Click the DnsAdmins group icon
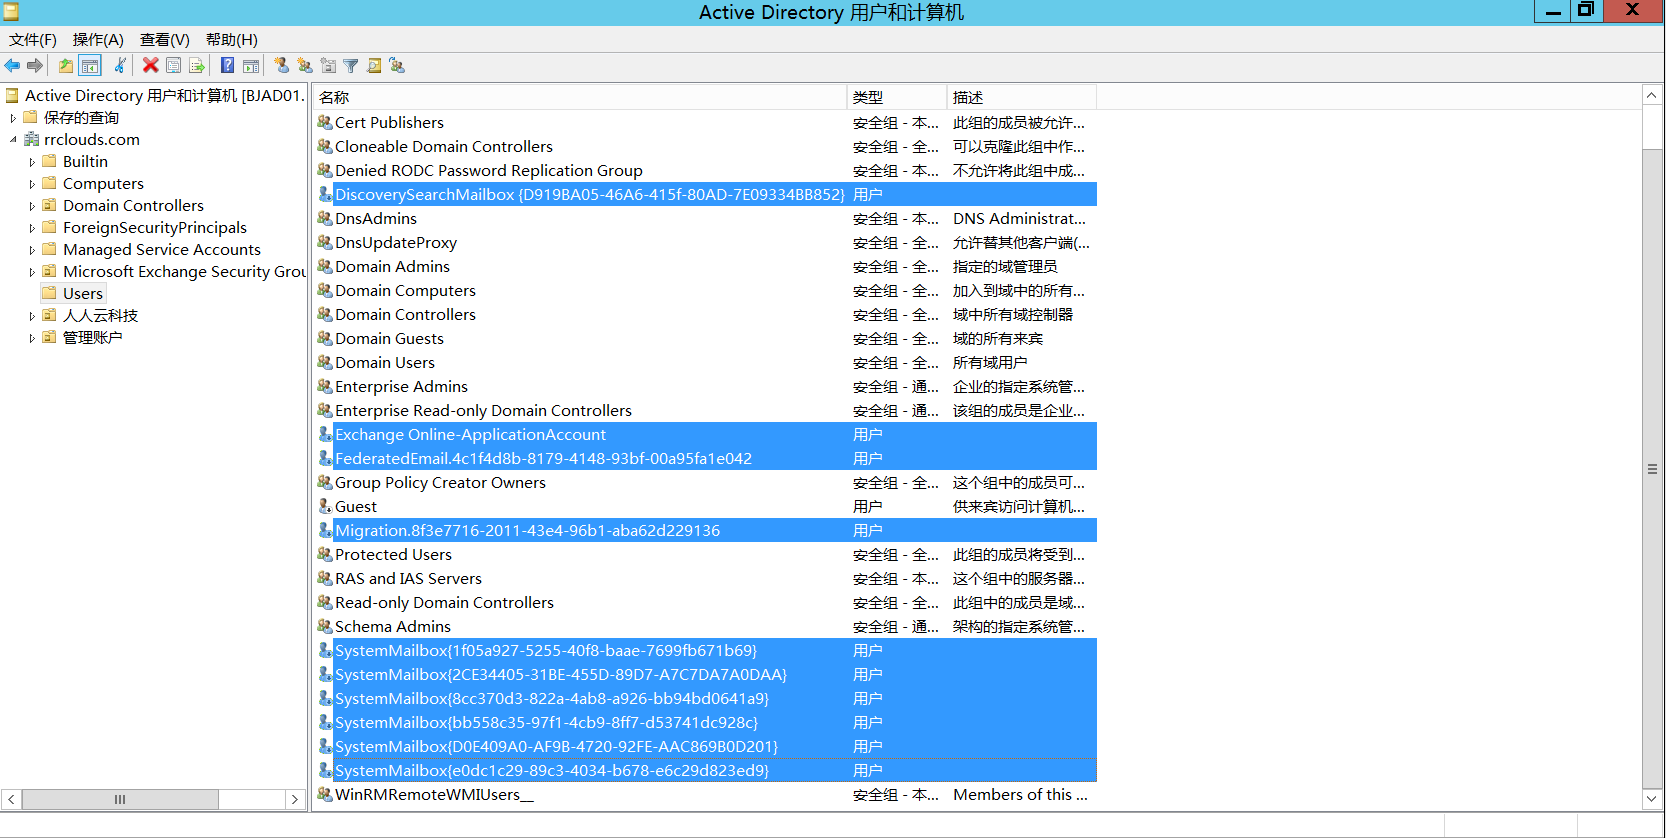This screenshot has width=1667, height=838. pos(325,218)
